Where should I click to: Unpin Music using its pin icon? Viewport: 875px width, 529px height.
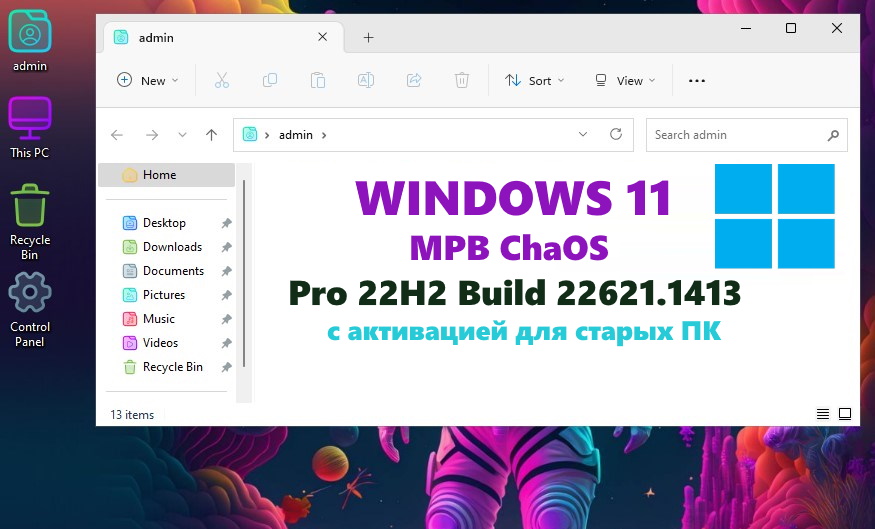[x=226, y=319]
